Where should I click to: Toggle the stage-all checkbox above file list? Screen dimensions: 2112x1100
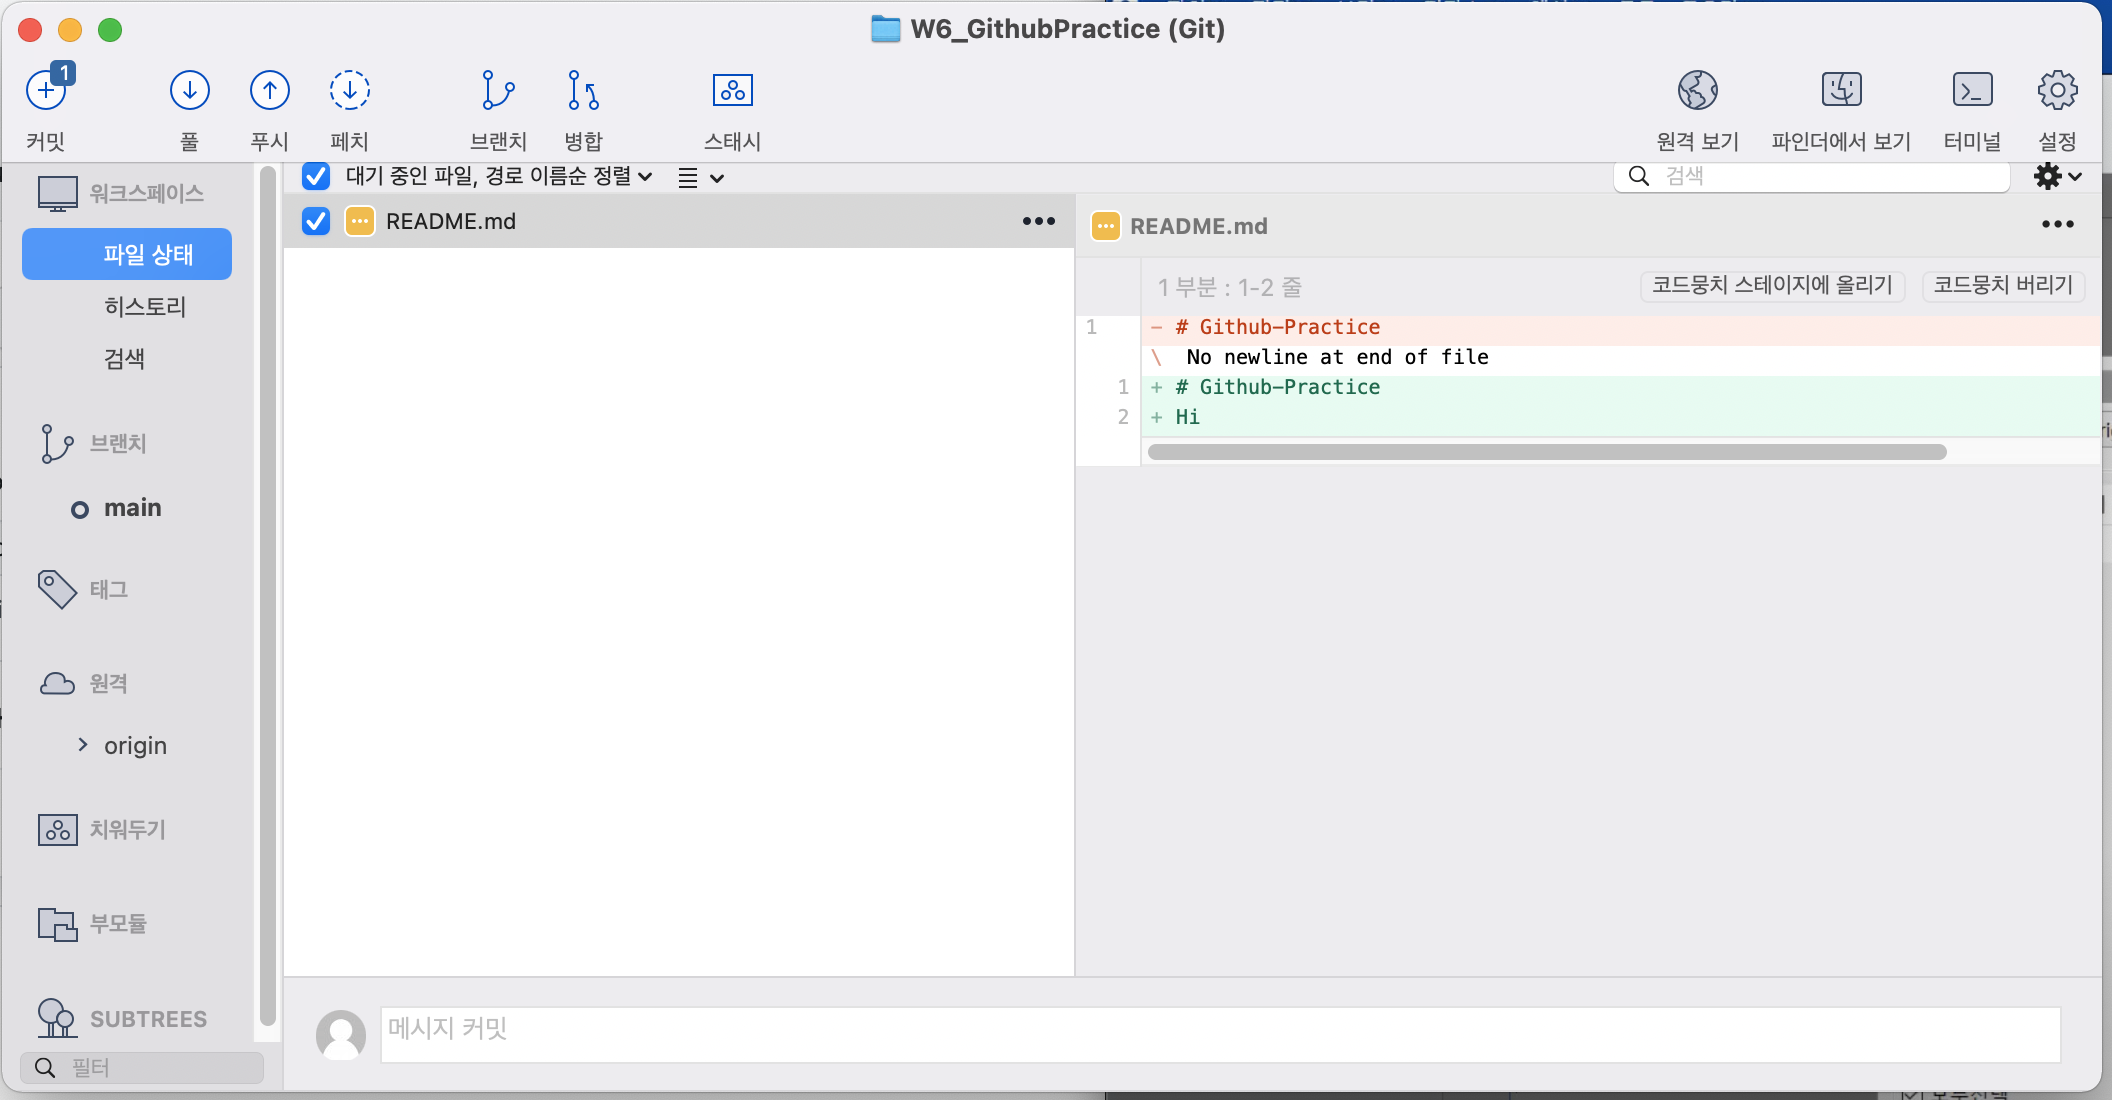[x=316, y=176]
